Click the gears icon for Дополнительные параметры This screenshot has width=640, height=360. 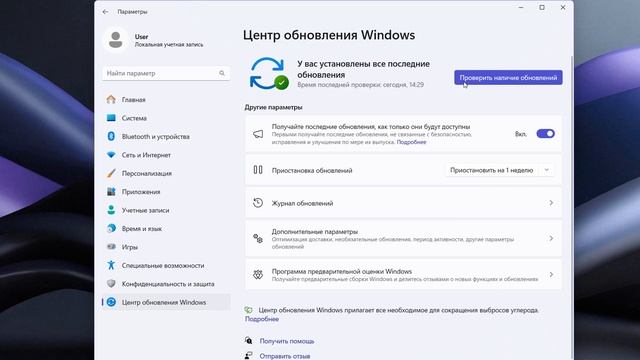(x=258, y=238)
